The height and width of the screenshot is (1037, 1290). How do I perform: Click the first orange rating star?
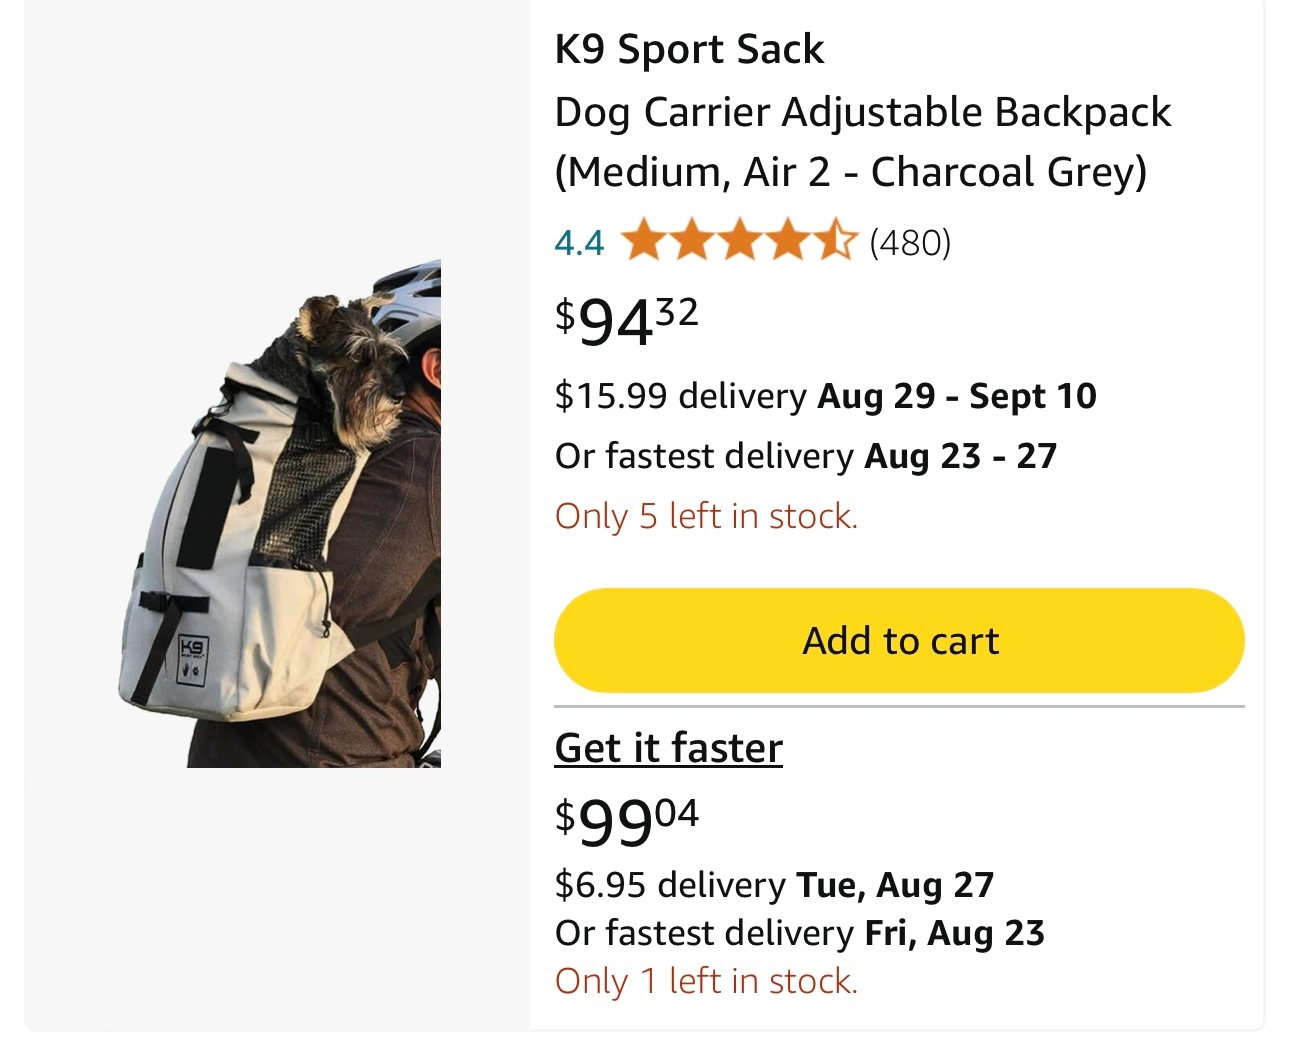[643, 242]
